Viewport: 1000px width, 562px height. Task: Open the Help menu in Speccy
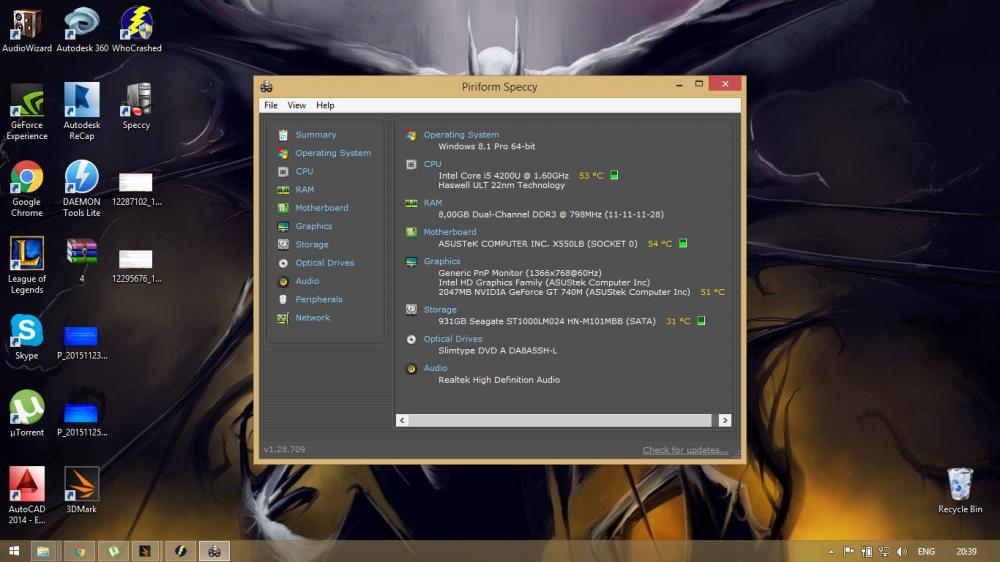tap(325, 105)
